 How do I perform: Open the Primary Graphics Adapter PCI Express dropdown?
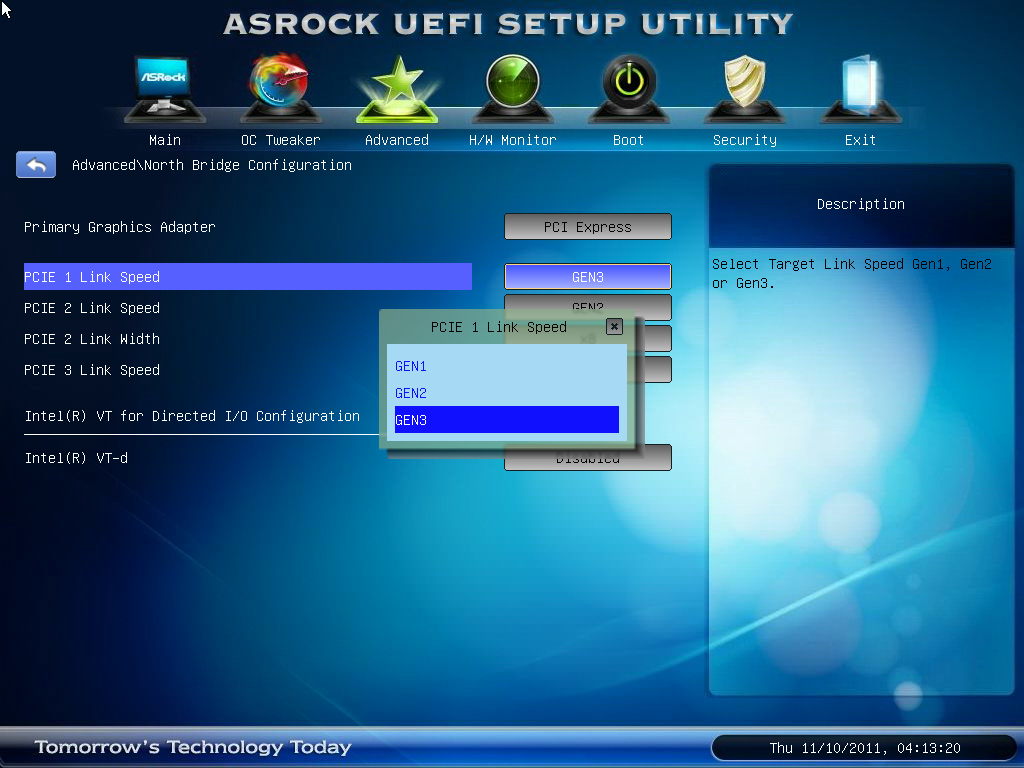click(588, 227)
